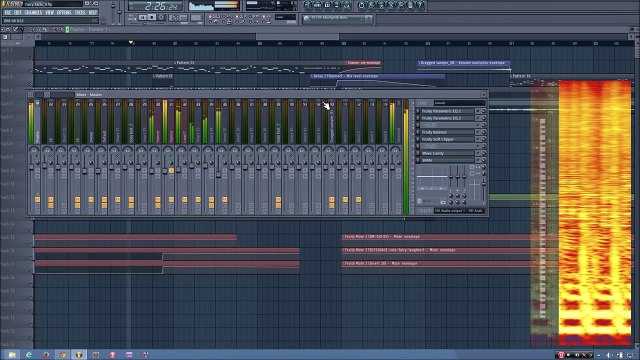
Task: Show the Playlist with the toolbar shortcut icon
Action: 307,5
